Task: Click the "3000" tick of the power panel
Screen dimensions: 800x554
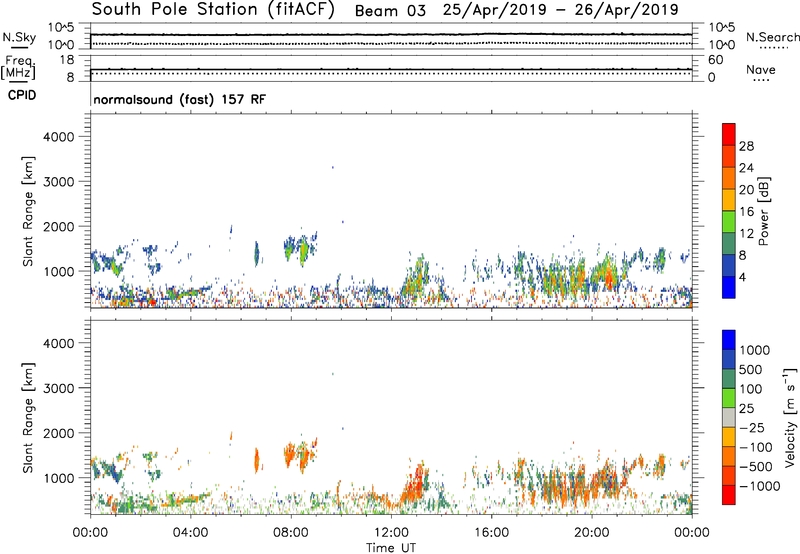Action: pyautogui.click(x=58, y=182)
